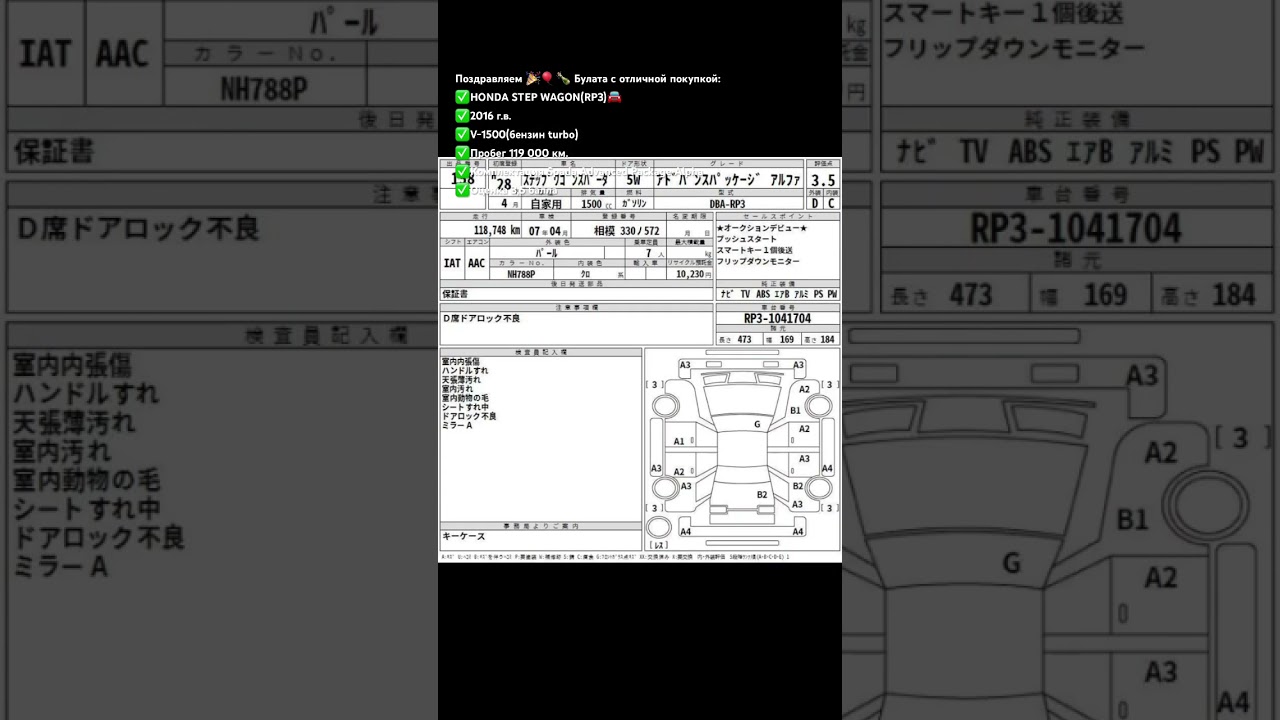Click '自家用' usage cell on the sheet

546,204
